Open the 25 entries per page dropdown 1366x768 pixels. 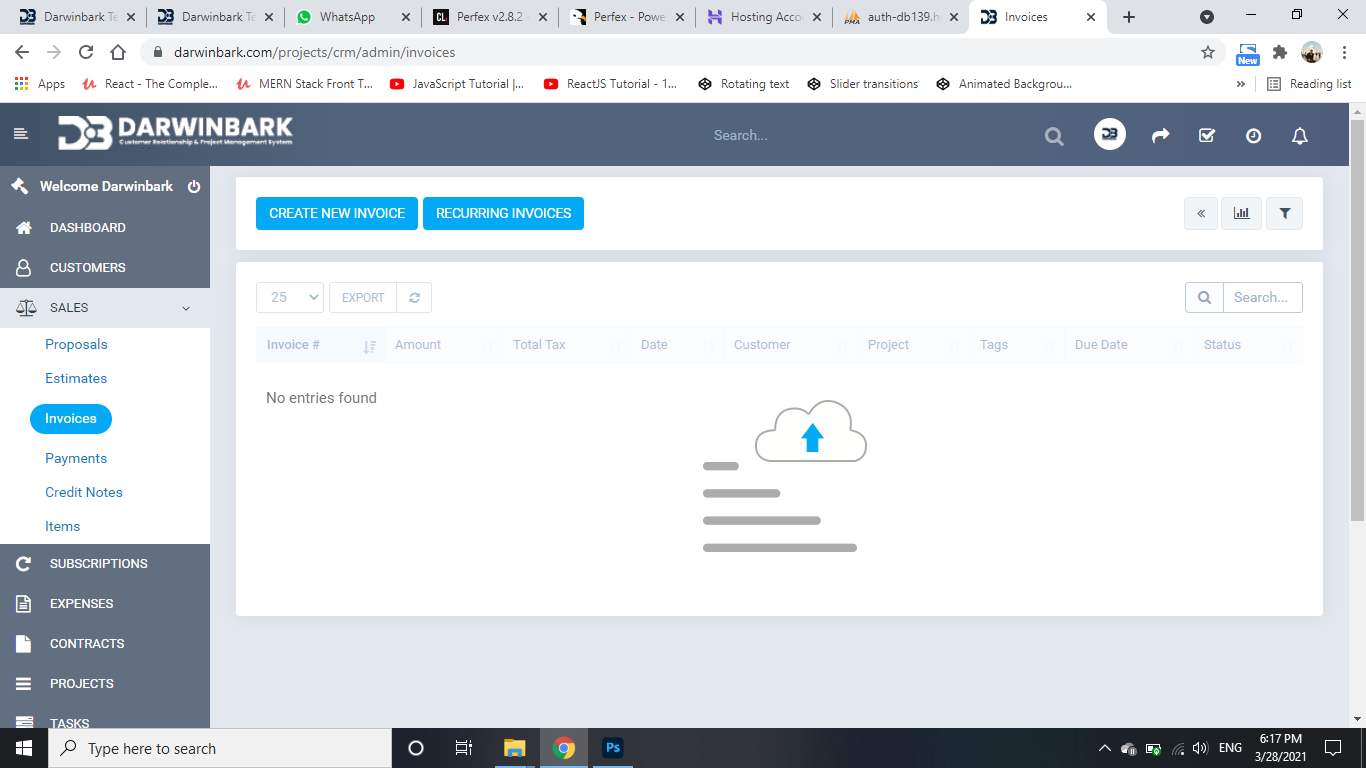(290, 298)
